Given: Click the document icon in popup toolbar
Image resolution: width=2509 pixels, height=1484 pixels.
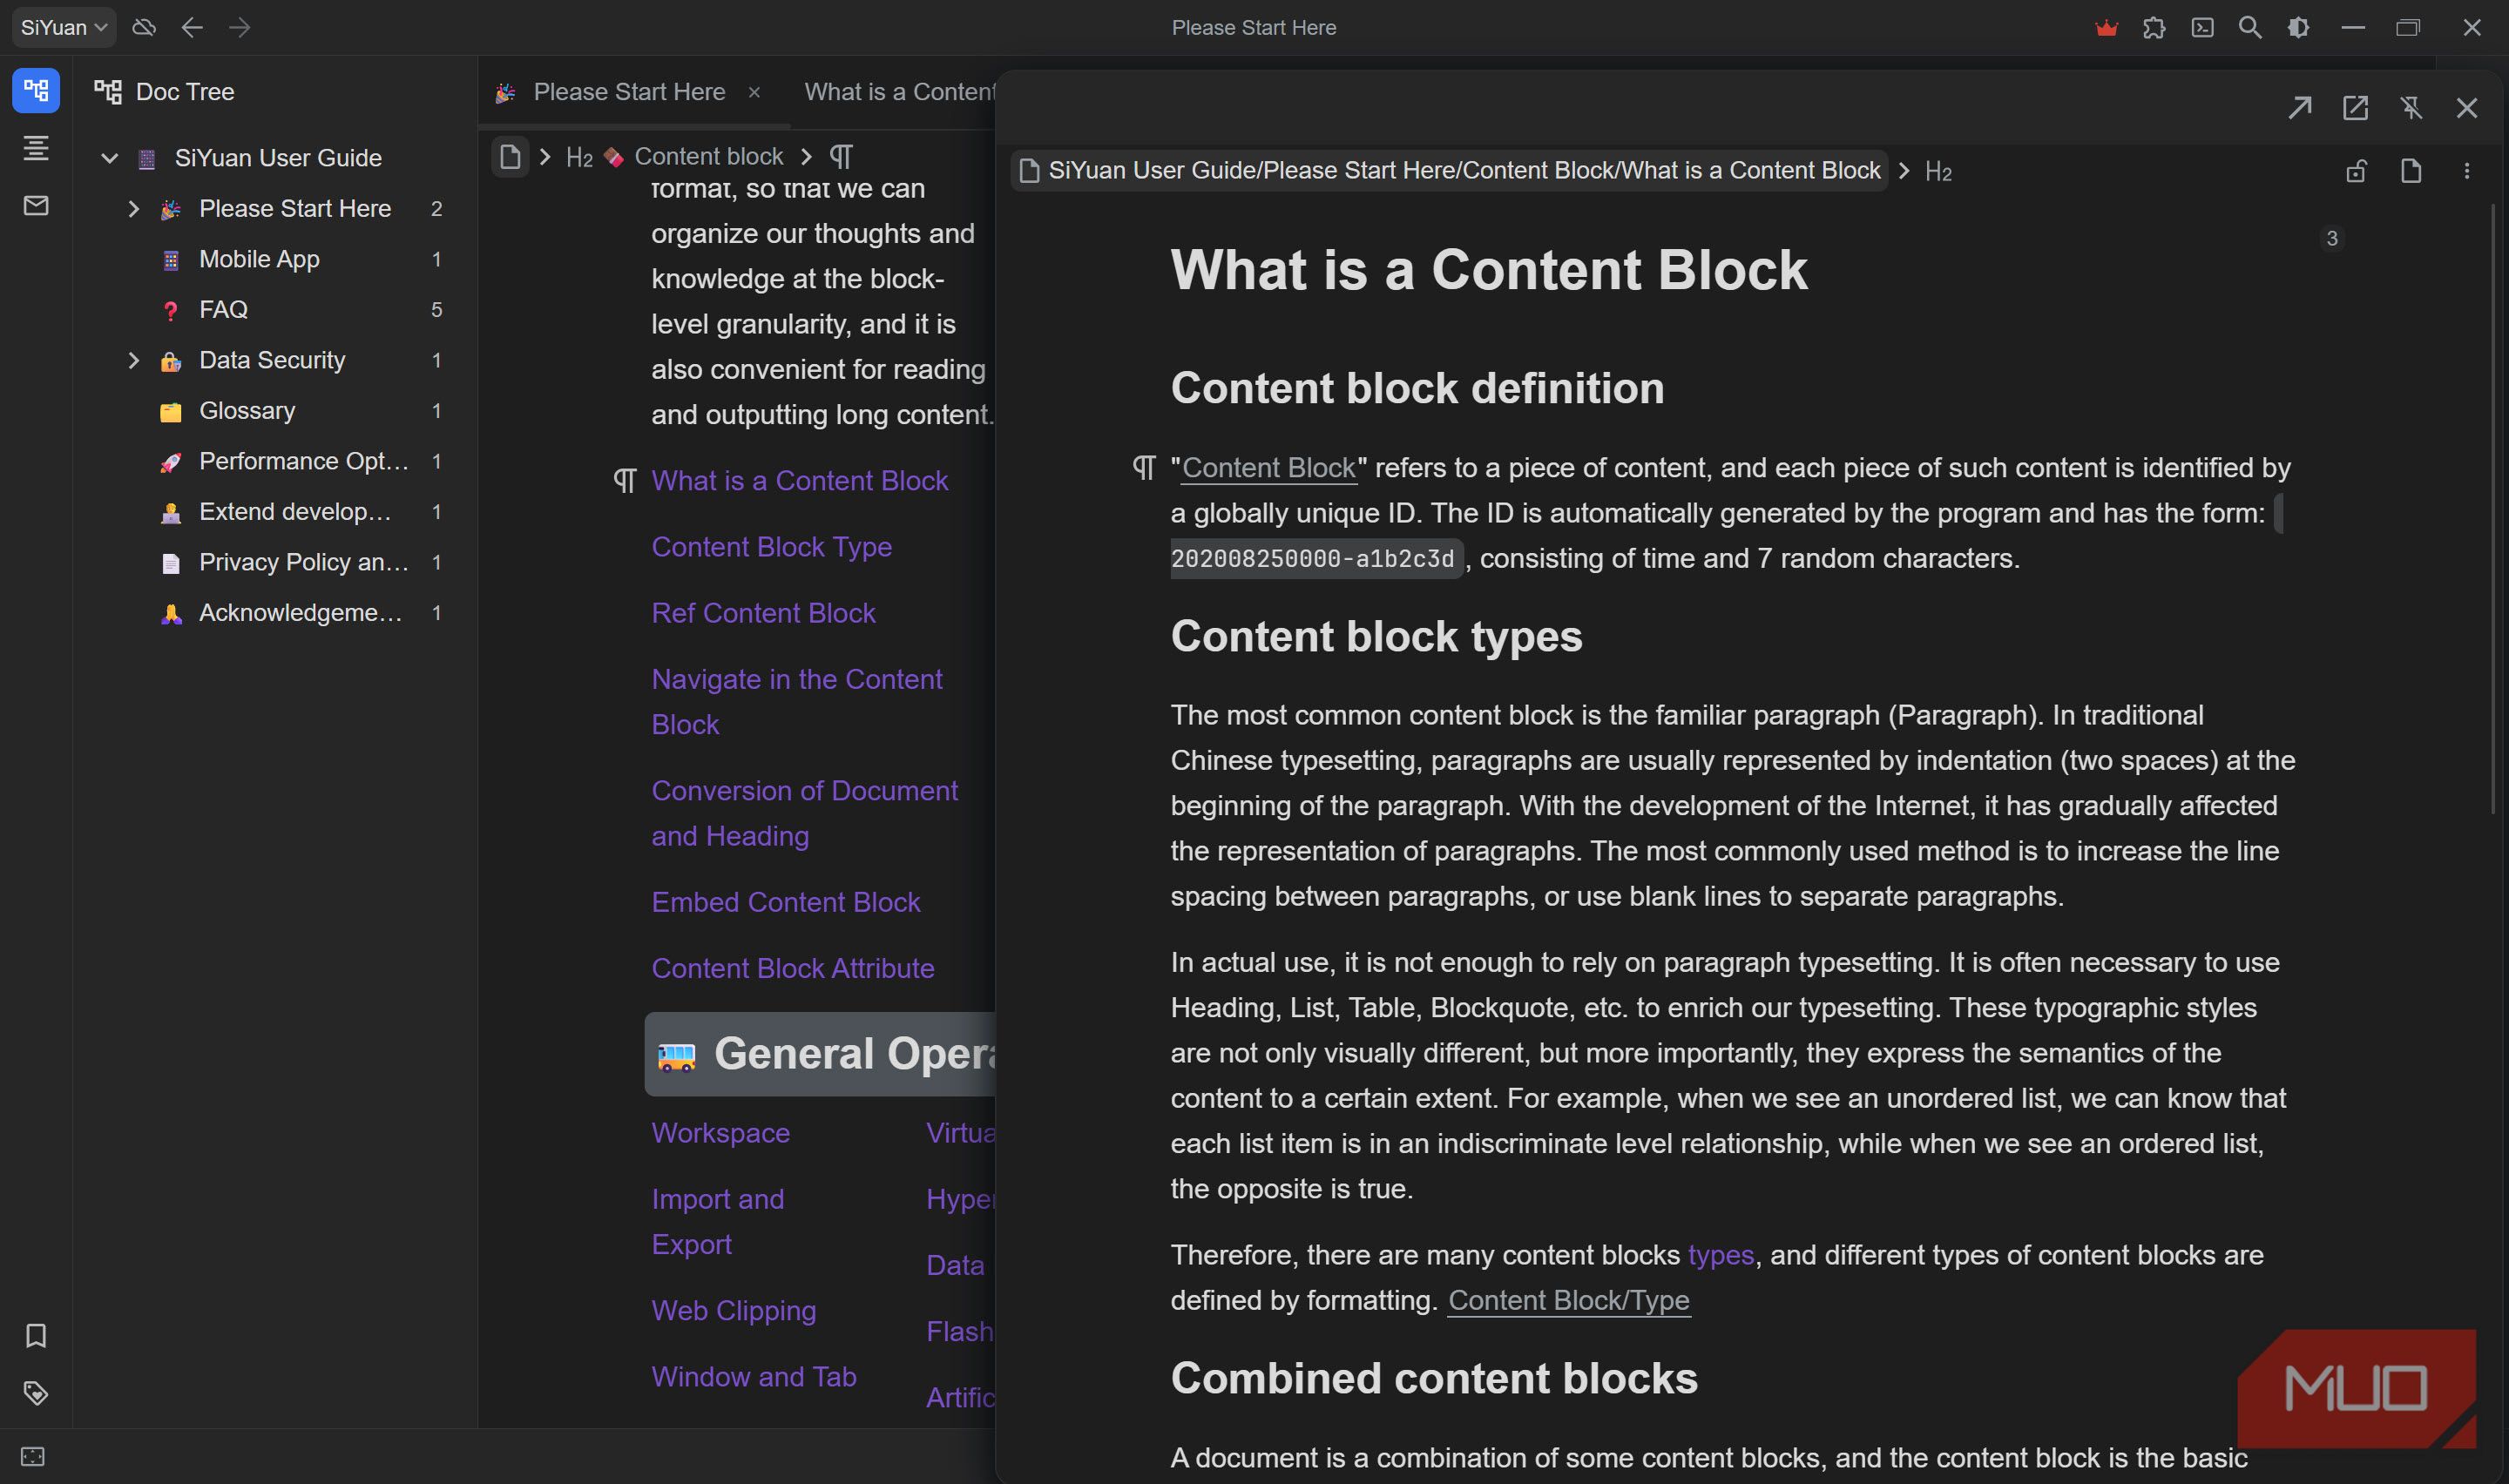Looking at the screenshot, I should click(x=2411, y=171).
